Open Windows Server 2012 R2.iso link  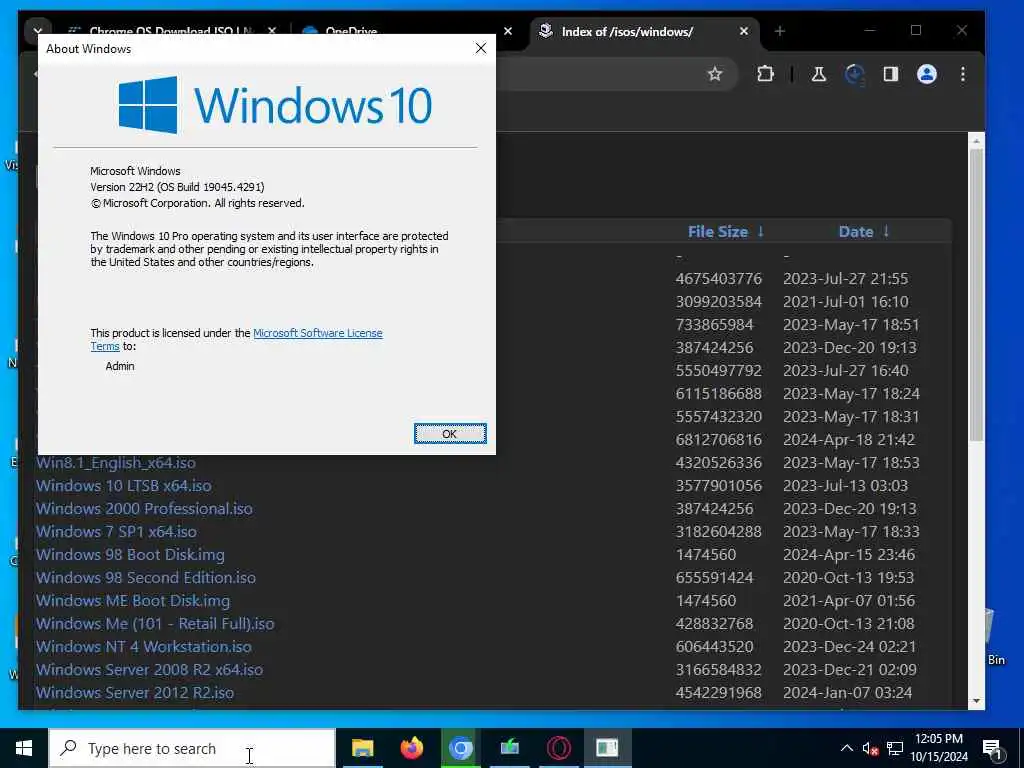pyautogui.click(x=135, y=692)
